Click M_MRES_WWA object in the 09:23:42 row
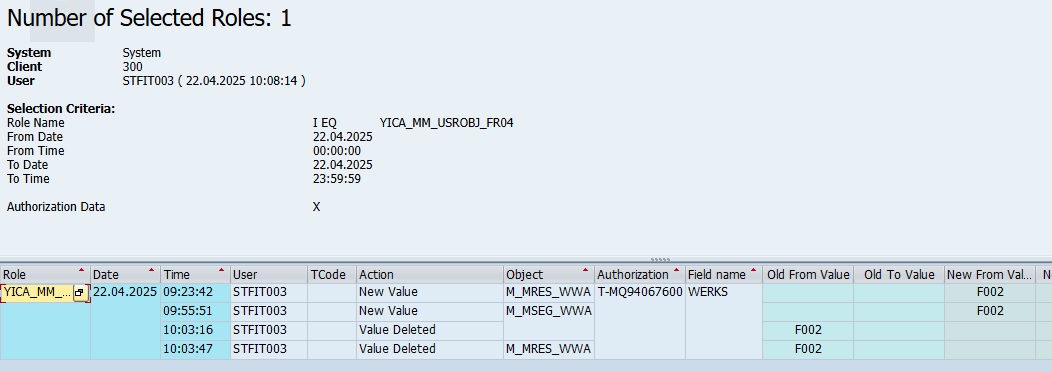1052x372 pixels. coord(548,292)
